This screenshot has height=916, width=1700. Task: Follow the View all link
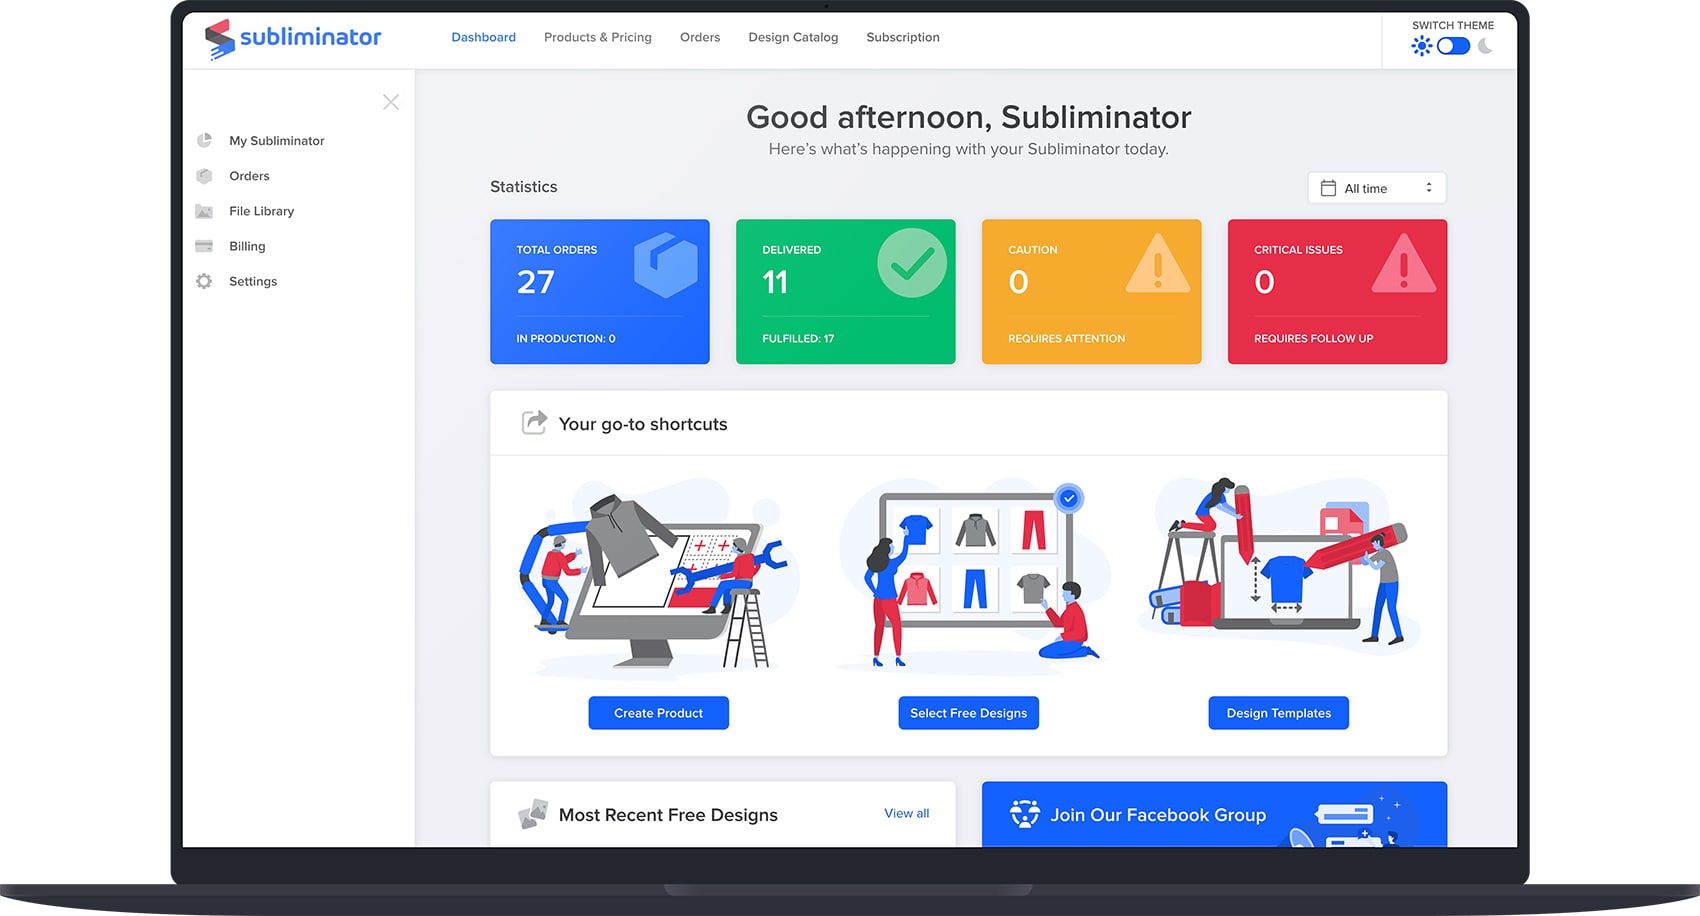906,813
